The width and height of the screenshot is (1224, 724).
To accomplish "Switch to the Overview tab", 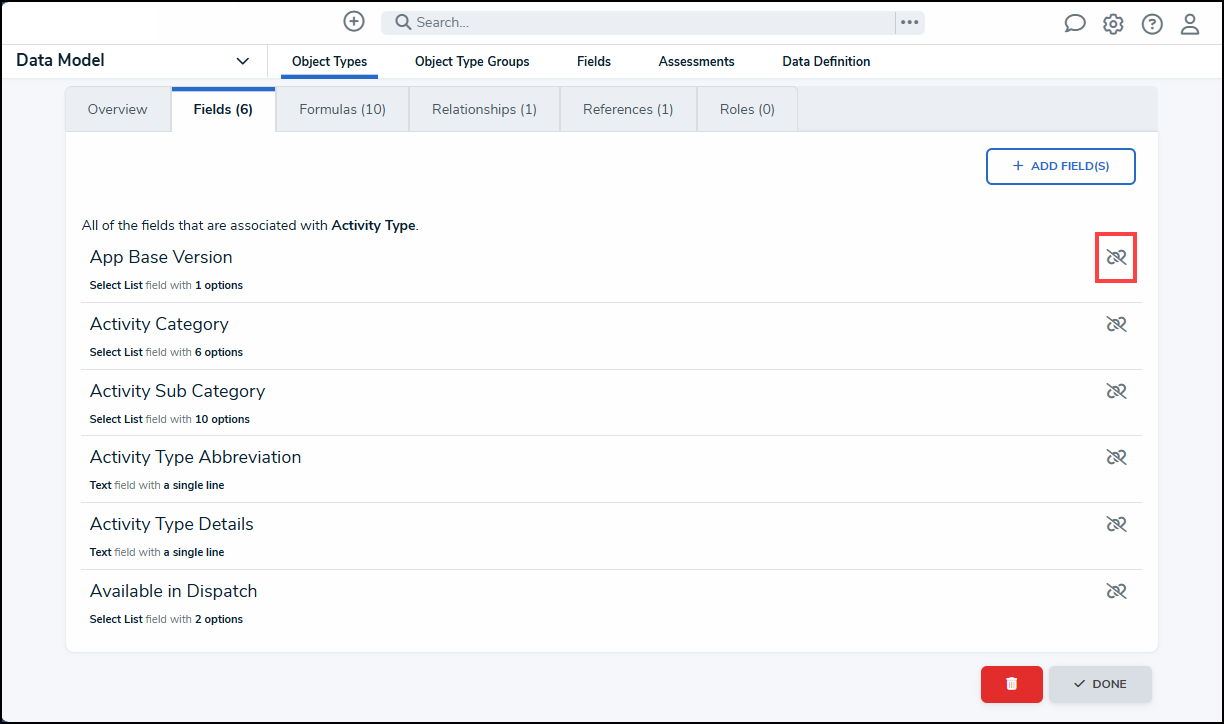I will (x=118, y=109).
